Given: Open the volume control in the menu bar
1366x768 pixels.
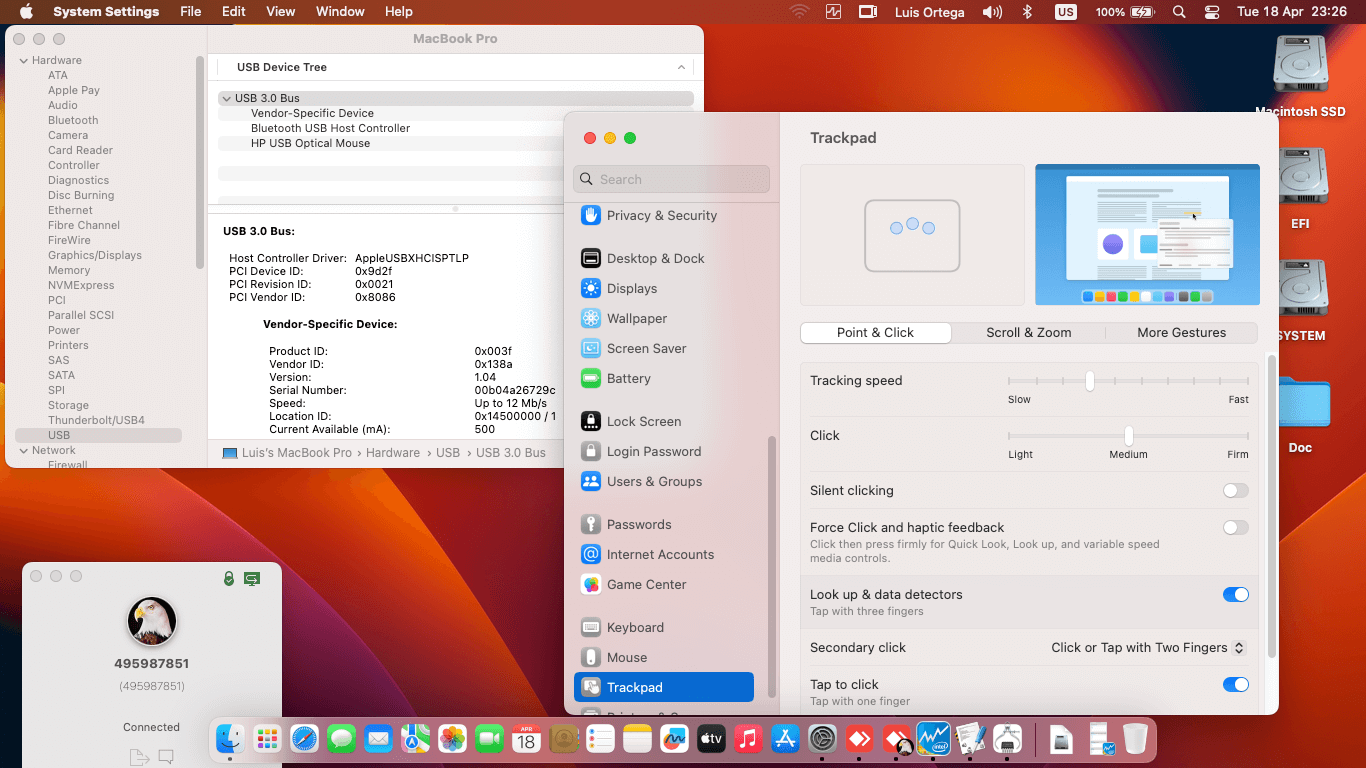Looking at the screenshot, I should (992, 12).
